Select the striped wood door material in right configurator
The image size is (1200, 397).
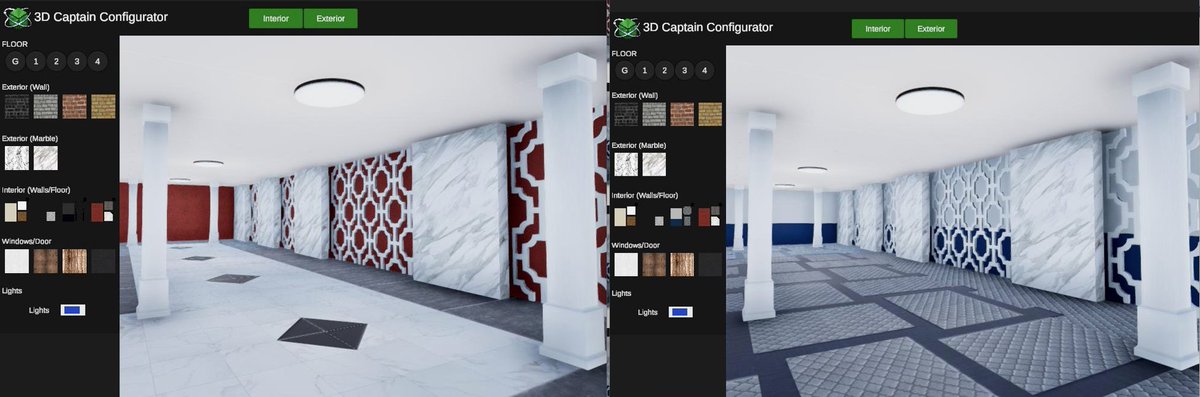(682, 264)
